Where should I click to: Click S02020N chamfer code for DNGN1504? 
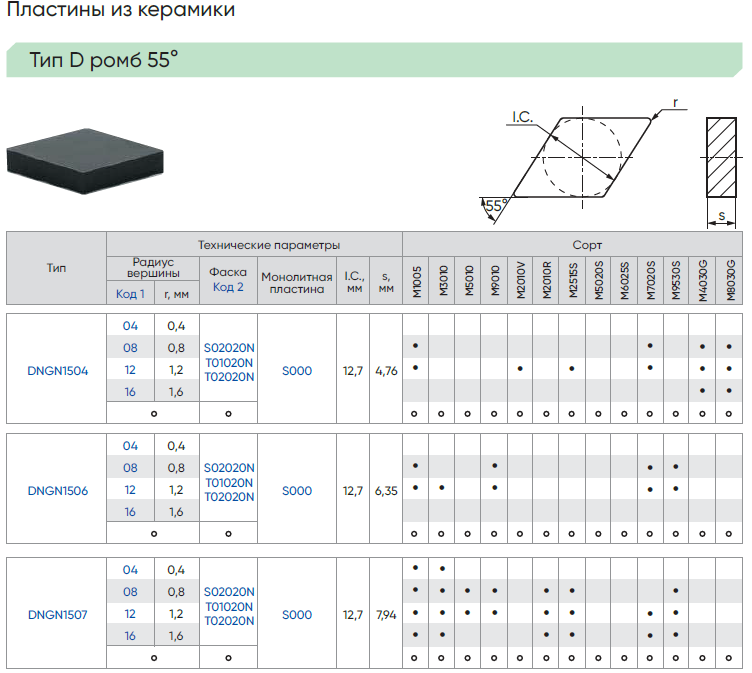pyautogui.click(x=229, y=348)
